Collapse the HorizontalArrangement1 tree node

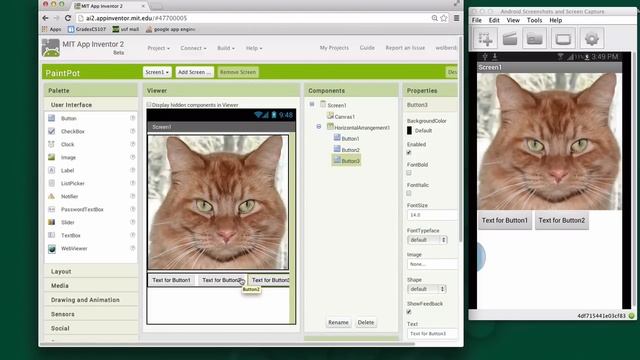(x=319, y=127)
